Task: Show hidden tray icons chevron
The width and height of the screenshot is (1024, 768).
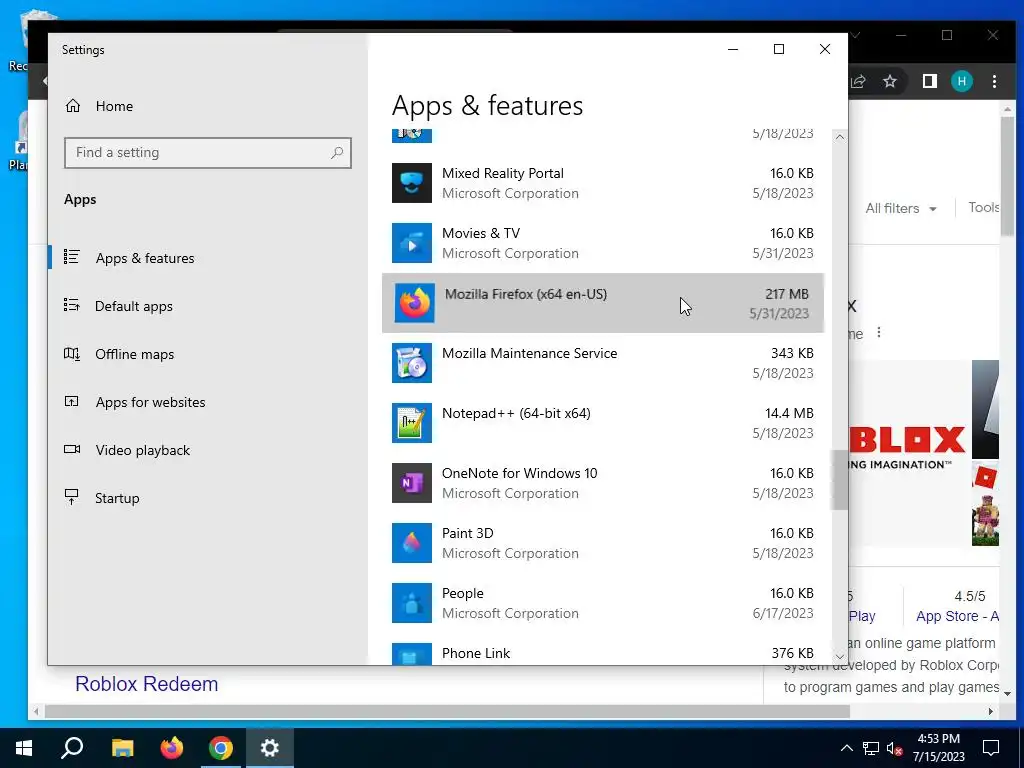Action: [846, 748]
